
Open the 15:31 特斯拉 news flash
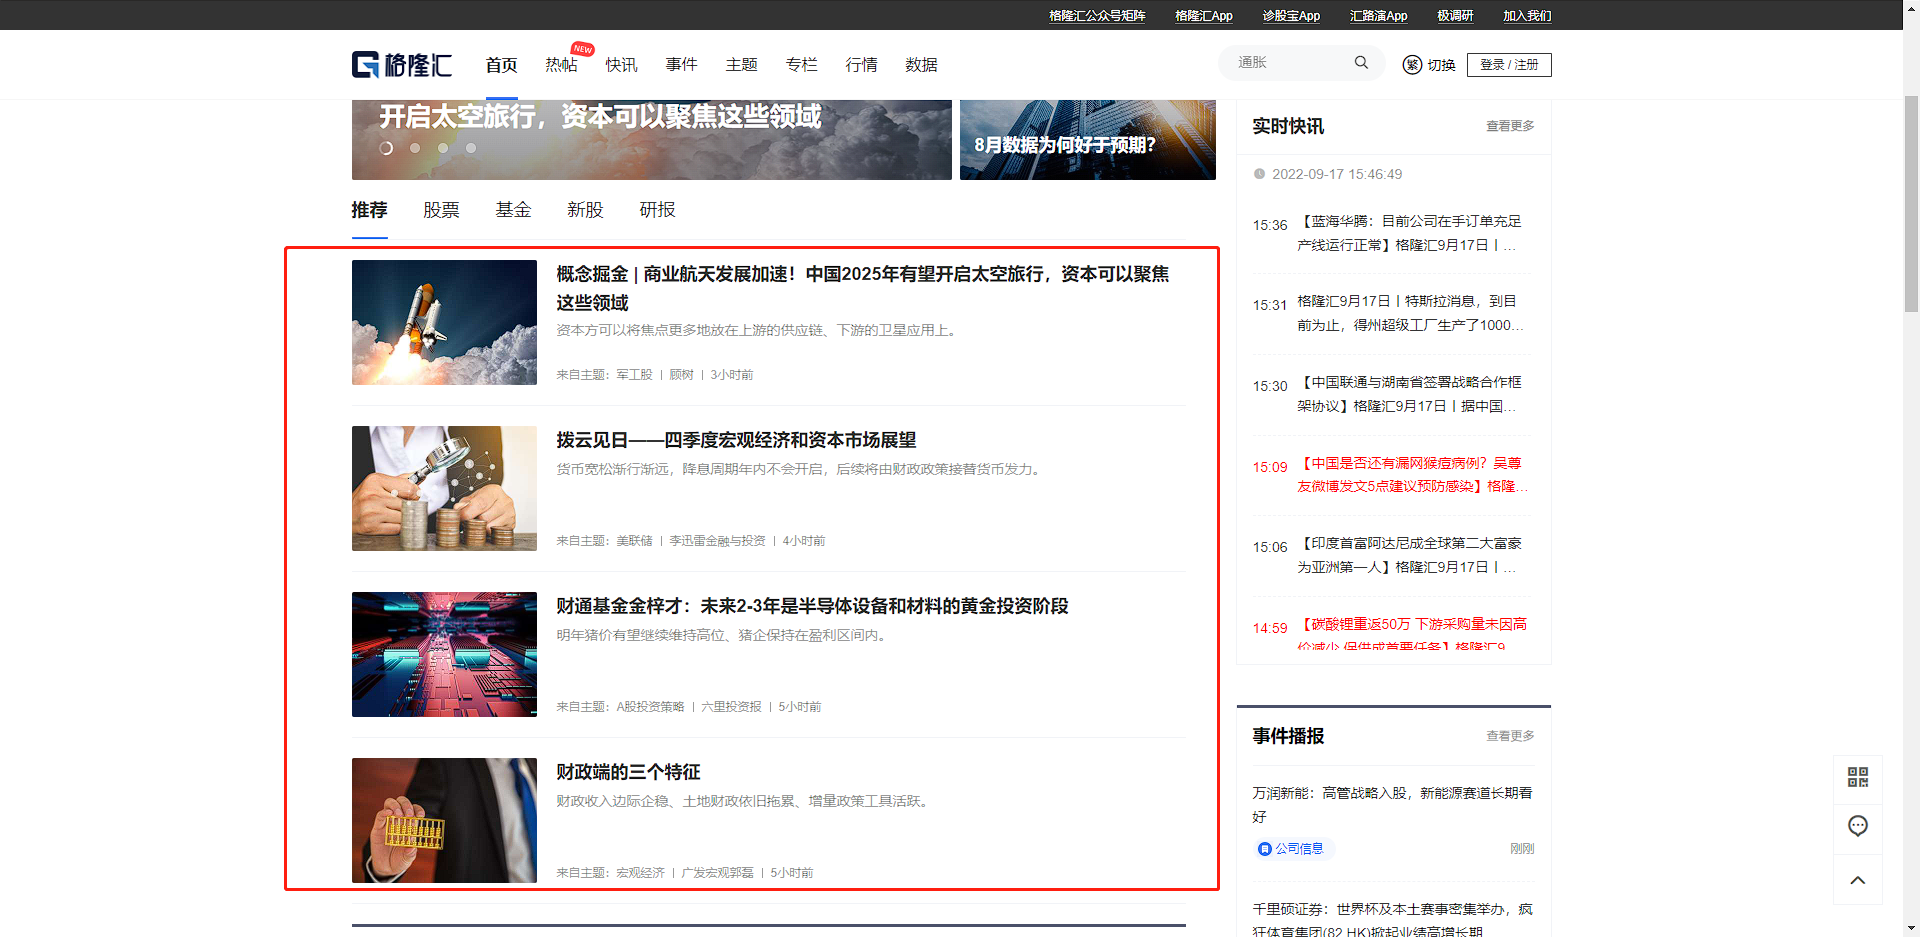tap(1409, 313)
